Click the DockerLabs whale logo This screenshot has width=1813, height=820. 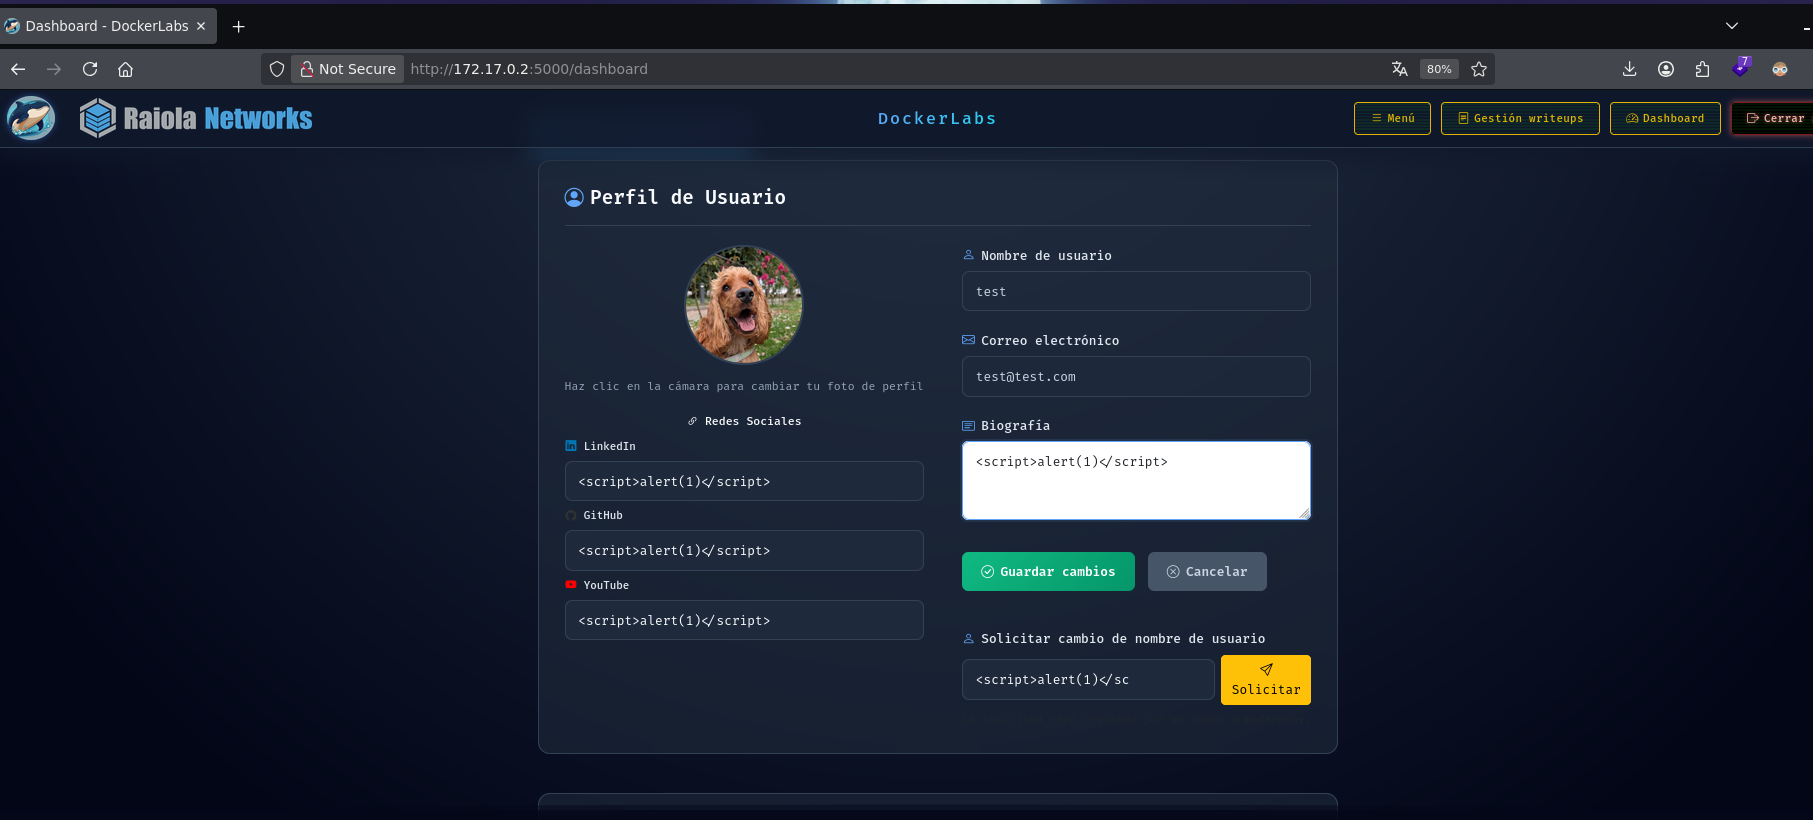31,118
